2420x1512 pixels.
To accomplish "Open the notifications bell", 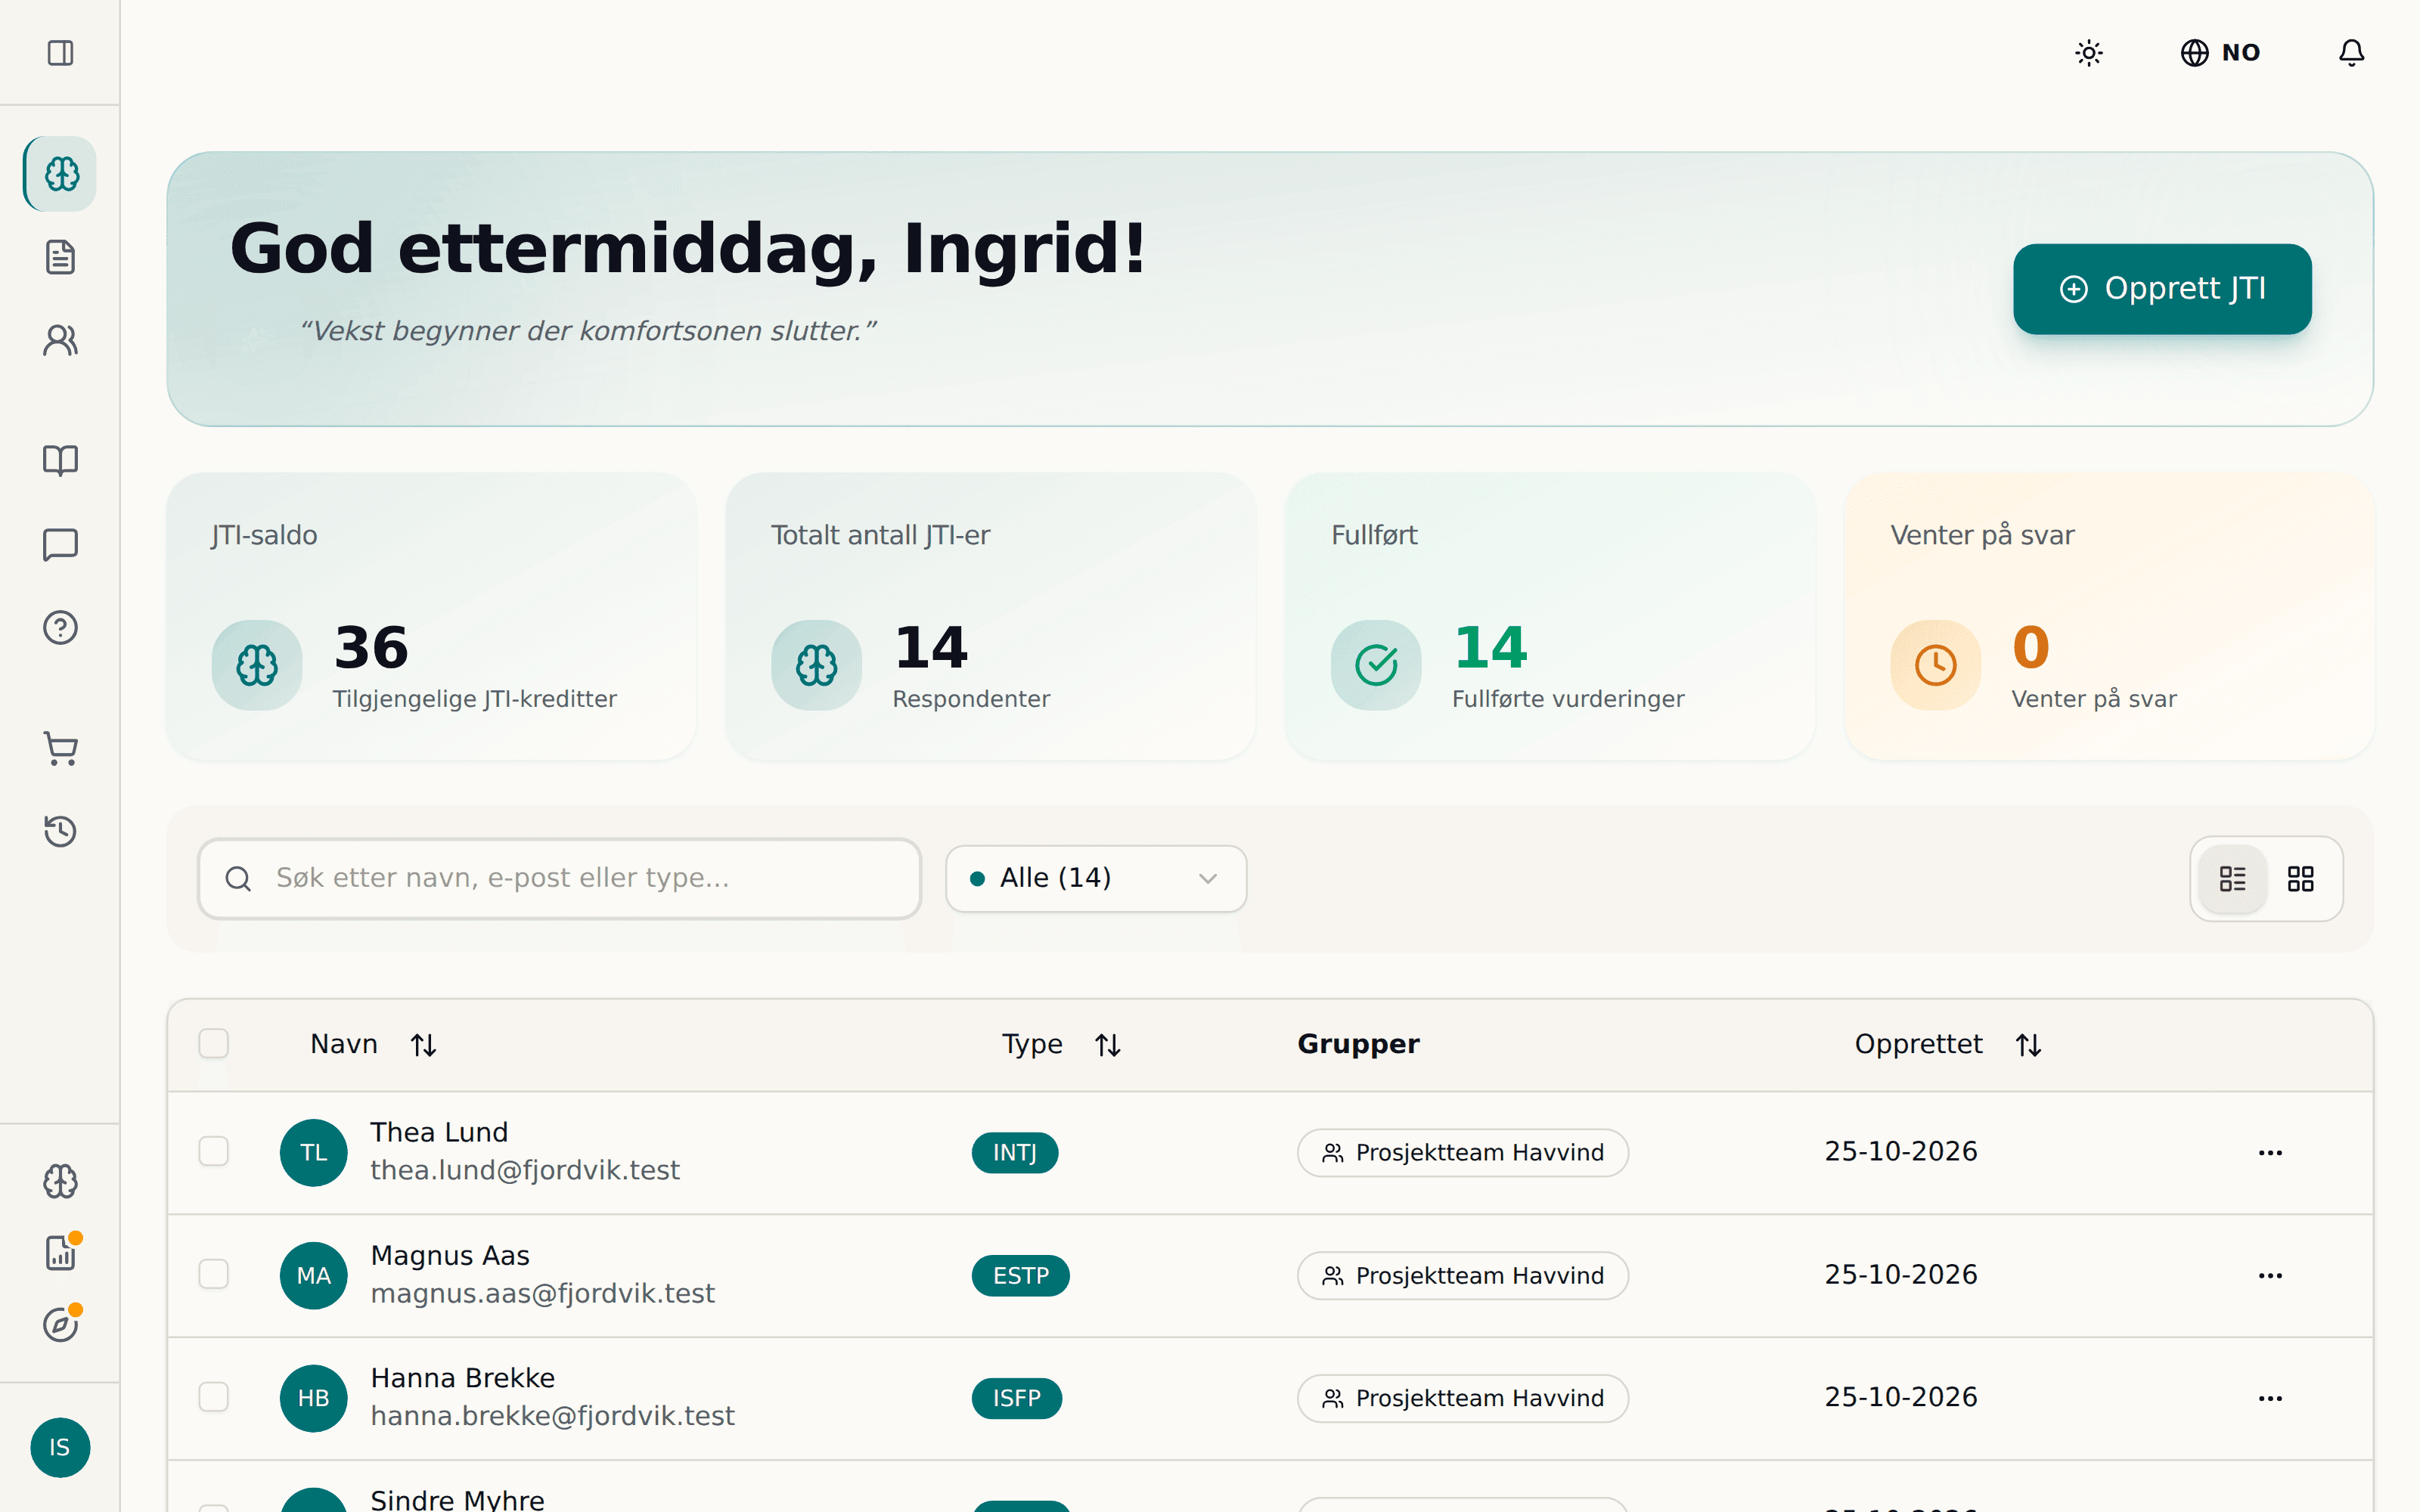I will click(x=2352, y=52).
